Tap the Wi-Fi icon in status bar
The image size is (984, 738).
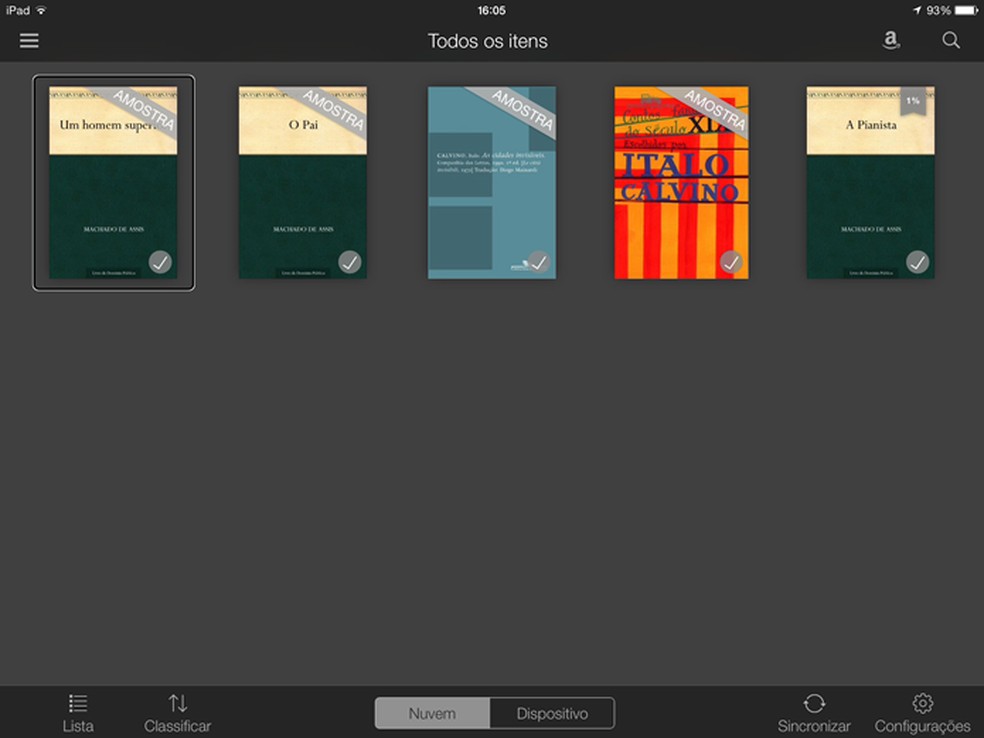pos(41,10)
